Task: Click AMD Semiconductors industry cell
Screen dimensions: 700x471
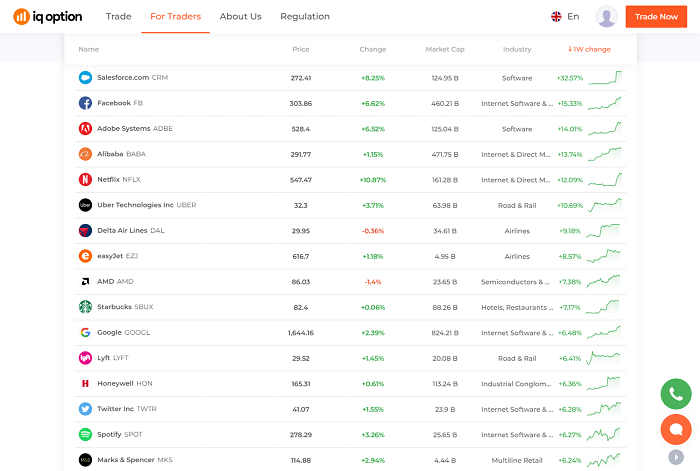Action: tap(515, 282)
